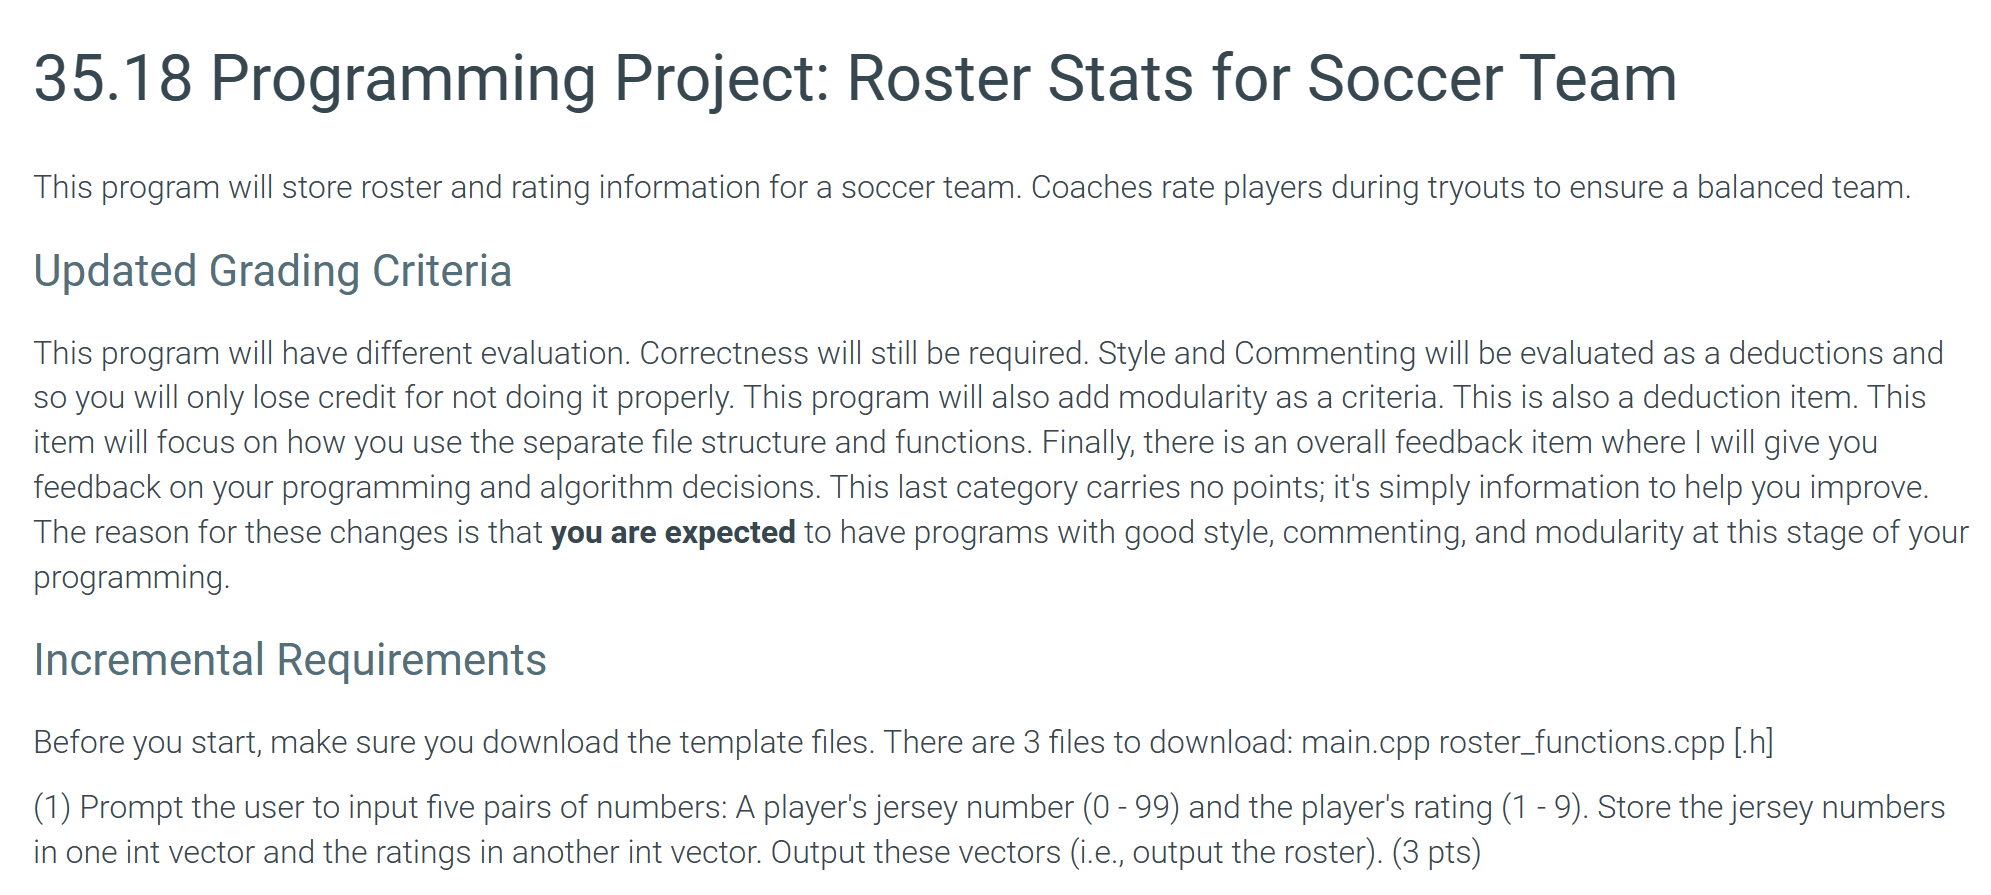Click the final word "programming." of grading paragraph

[x=132, y=578]
